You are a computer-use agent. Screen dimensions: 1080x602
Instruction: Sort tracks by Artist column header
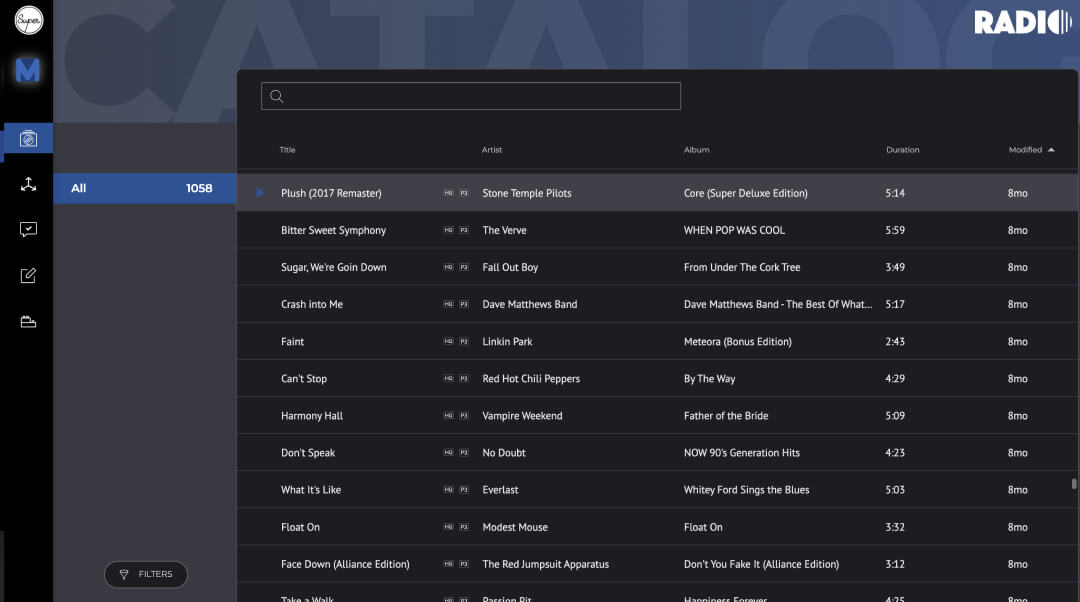tap(492, 150)
